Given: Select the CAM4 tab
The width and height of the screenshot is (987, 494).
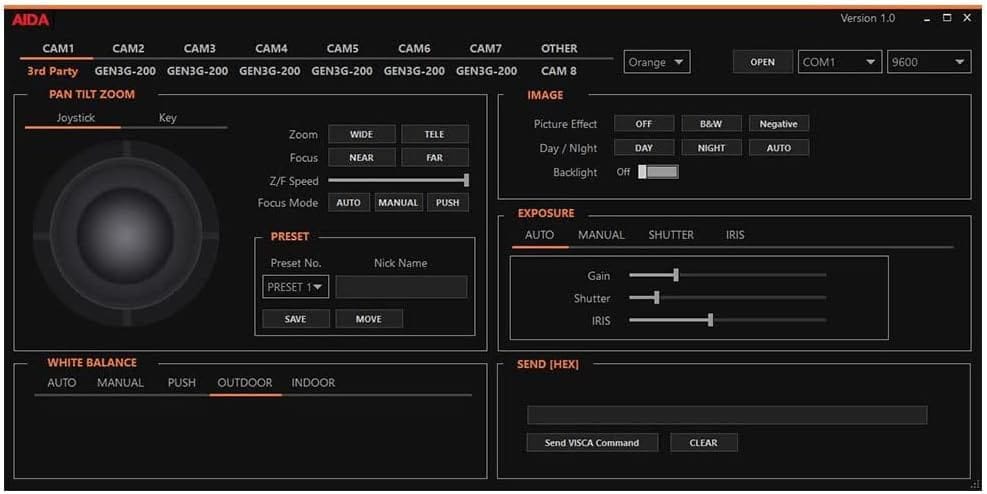Looking at the screenshot, I should tap(271, 48).
